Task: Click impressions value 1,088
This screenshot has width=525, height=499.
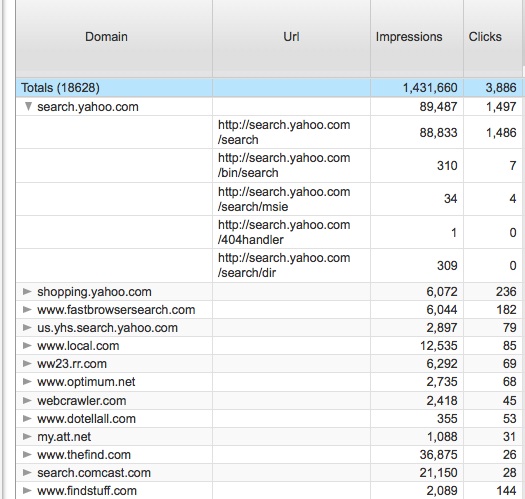Action: tap(442, 437)
